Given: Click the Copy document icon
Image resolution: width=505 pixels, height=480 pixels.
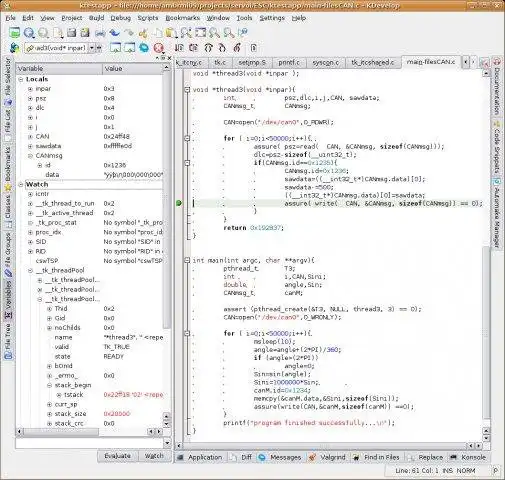Looking at the screenshot, I should click(x=157, y=33).
